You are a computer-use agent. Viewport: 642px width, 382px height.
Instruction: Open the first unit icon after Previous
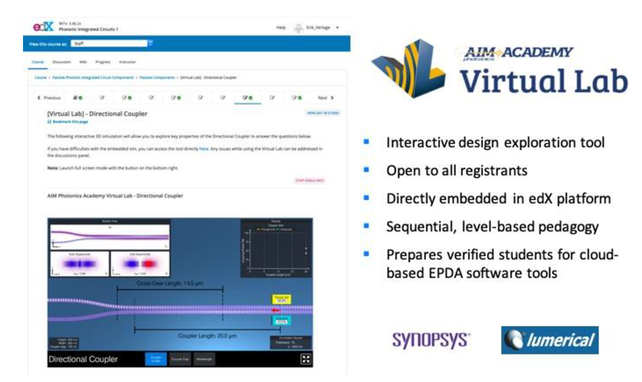pyautogui.click(x=77, y=98)
